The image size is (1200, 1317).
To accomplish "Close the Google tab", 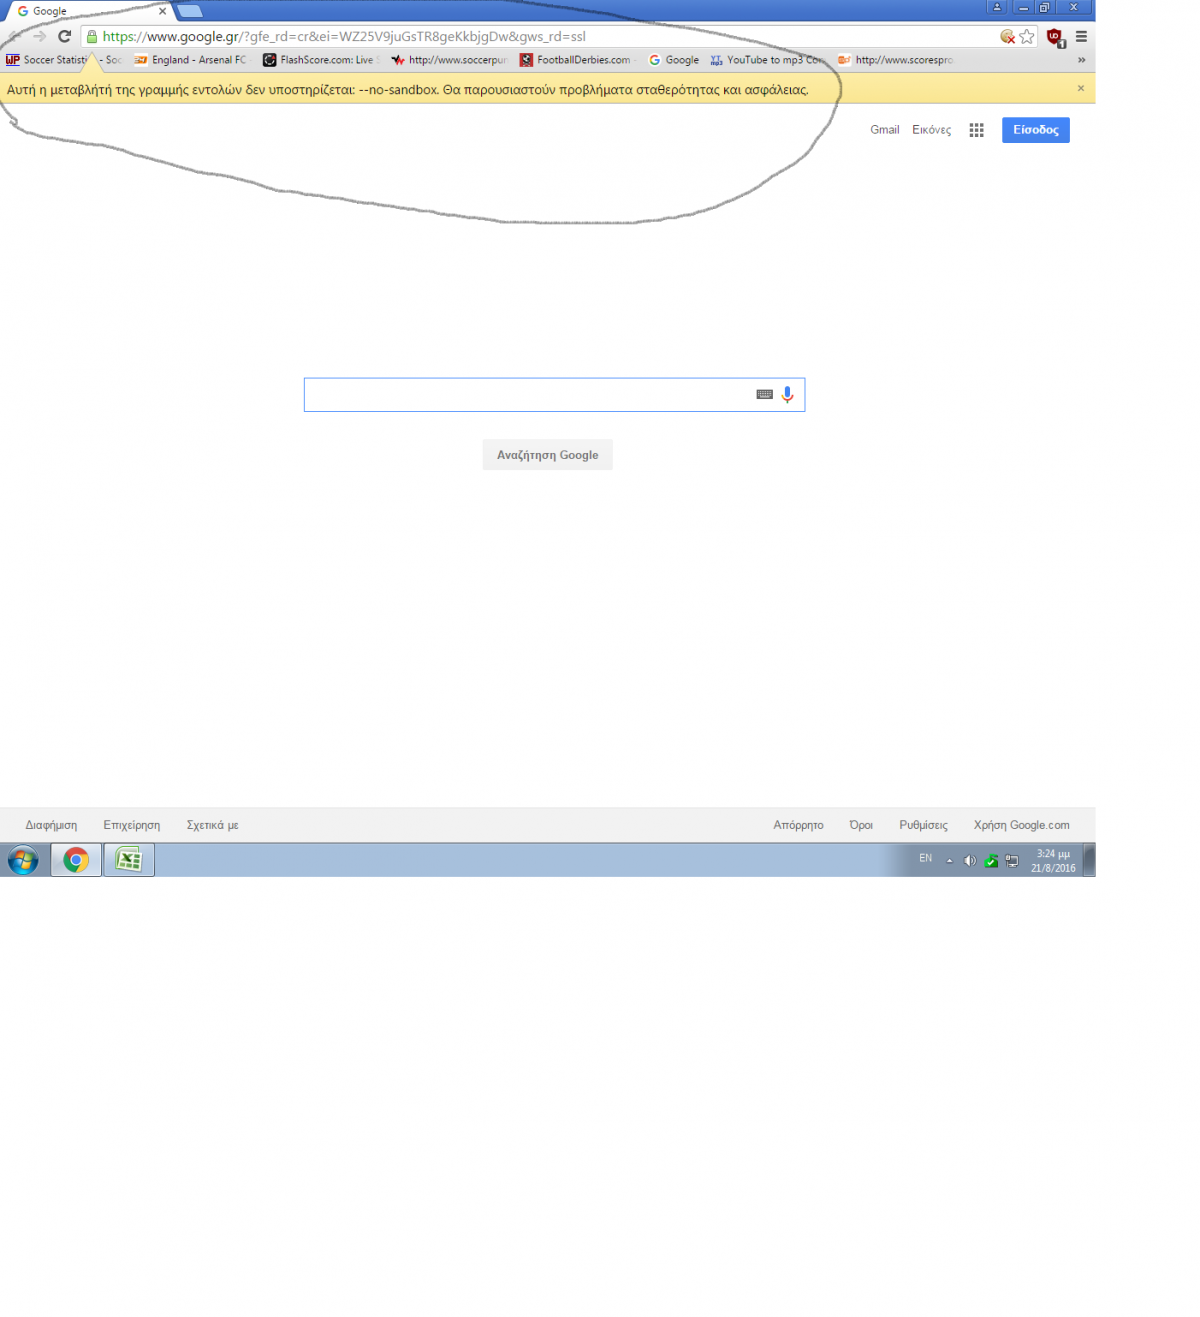I will point(162,11).
